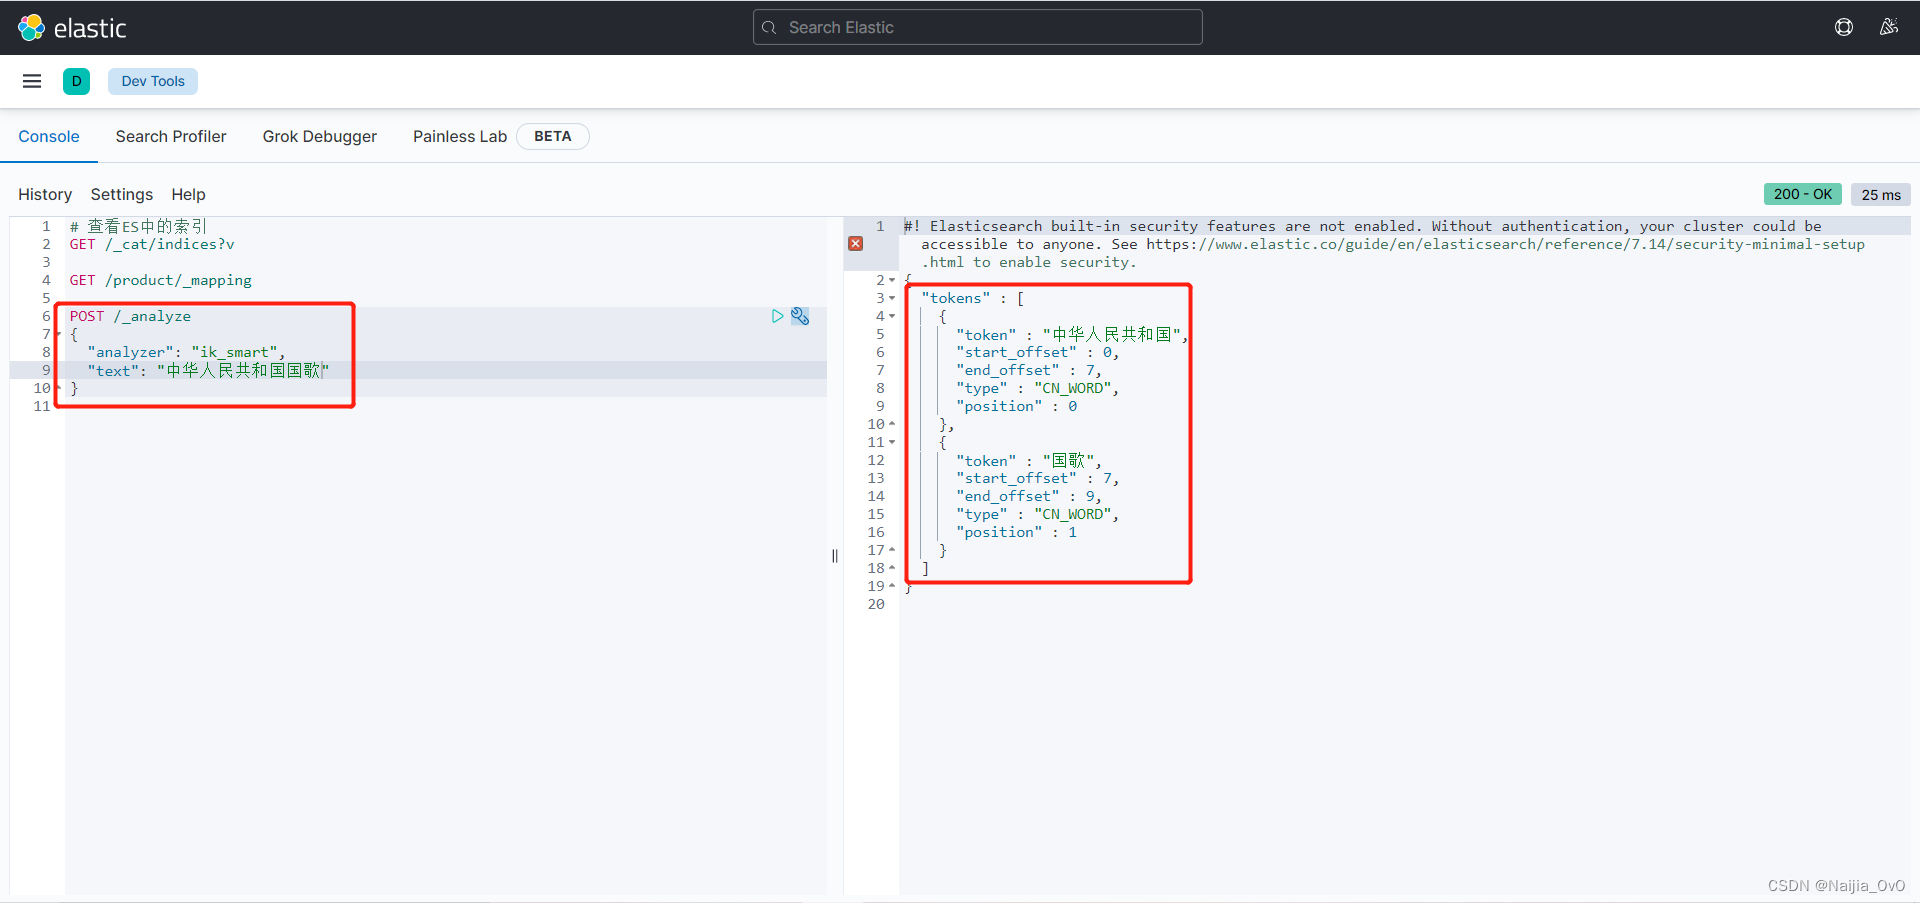Click "position" : 1 in response
The width and height of the screenshot is (1920, 903).
click(x=1017, y=532)
